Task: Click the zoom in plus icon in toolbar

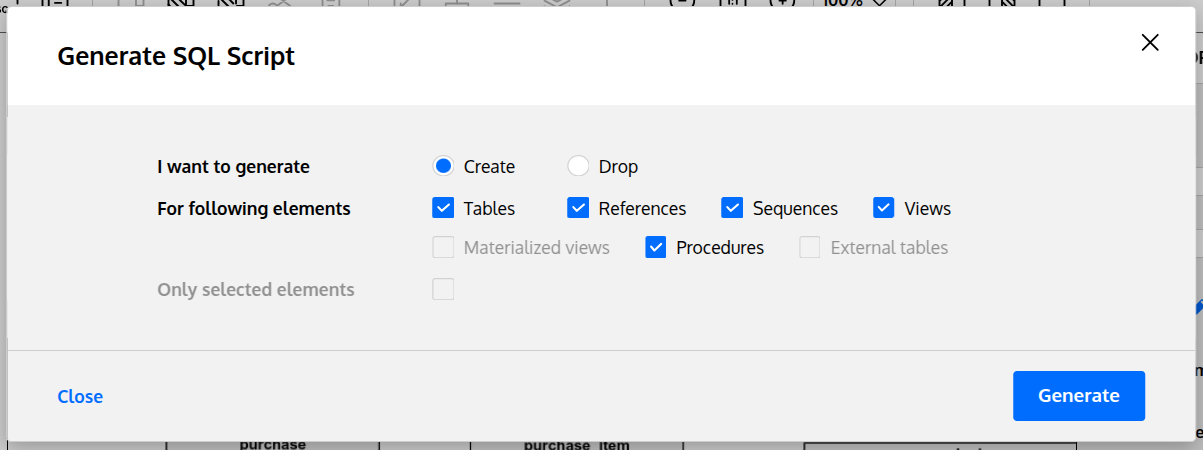Action: [x=782, y=3]
